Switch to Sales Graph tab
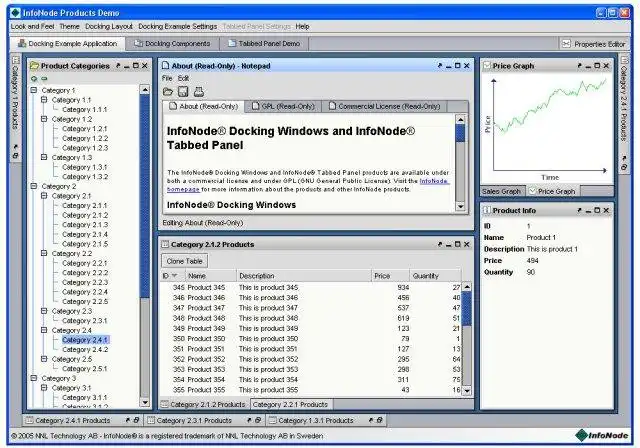 [x=501, y=191]
